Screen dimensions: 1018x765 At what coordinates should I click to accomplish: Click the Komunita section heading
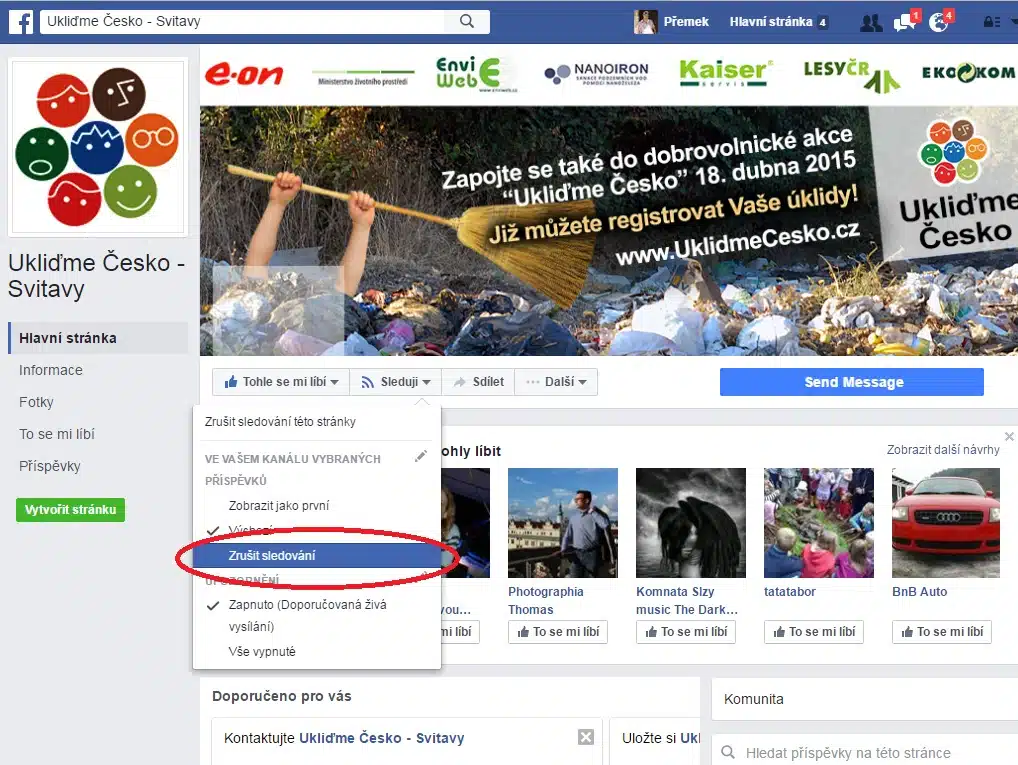[754, 699]
